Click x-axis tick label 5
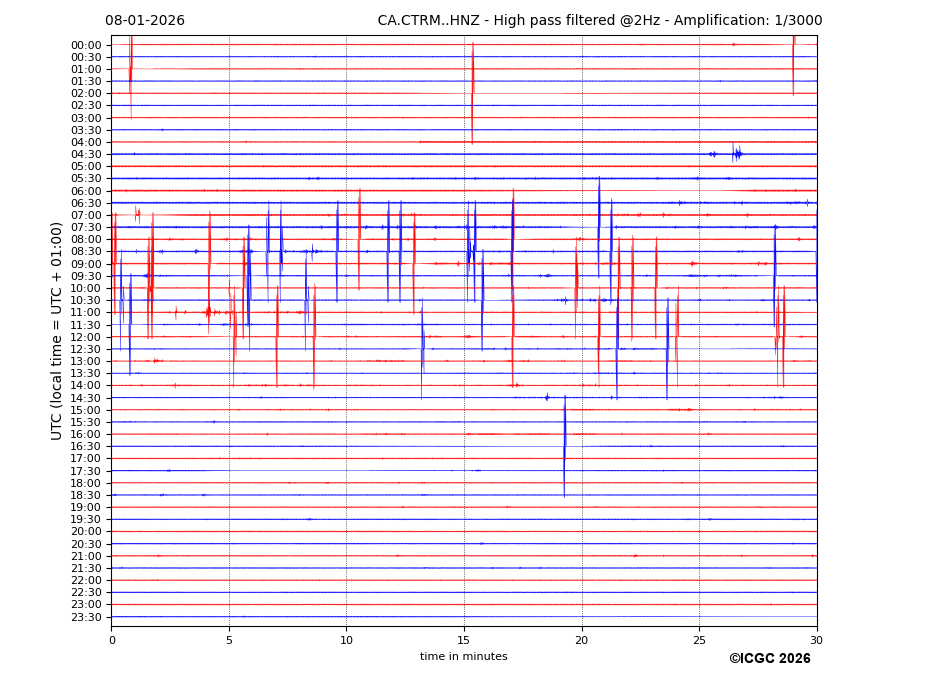 [x=229, y=640]
